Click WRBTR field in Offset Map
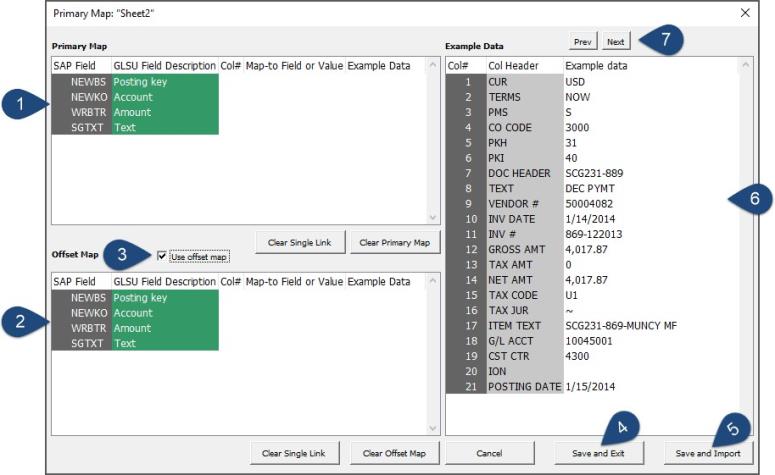Image resolution: width=775 pixels, height=475 pixels. pos(88,328)
